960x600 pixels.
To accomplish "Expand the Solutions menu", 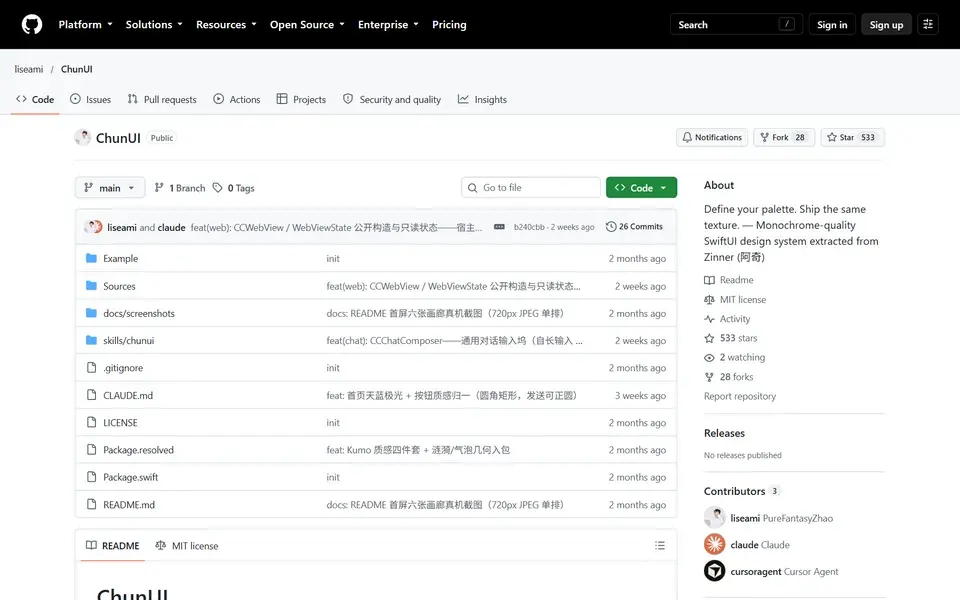I will coord(154,24).
